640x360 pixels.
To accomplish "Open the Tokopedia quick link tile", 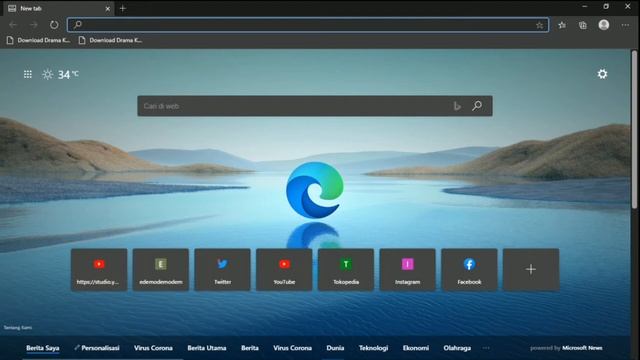I will pyautogui.click(x=346, y=270).
